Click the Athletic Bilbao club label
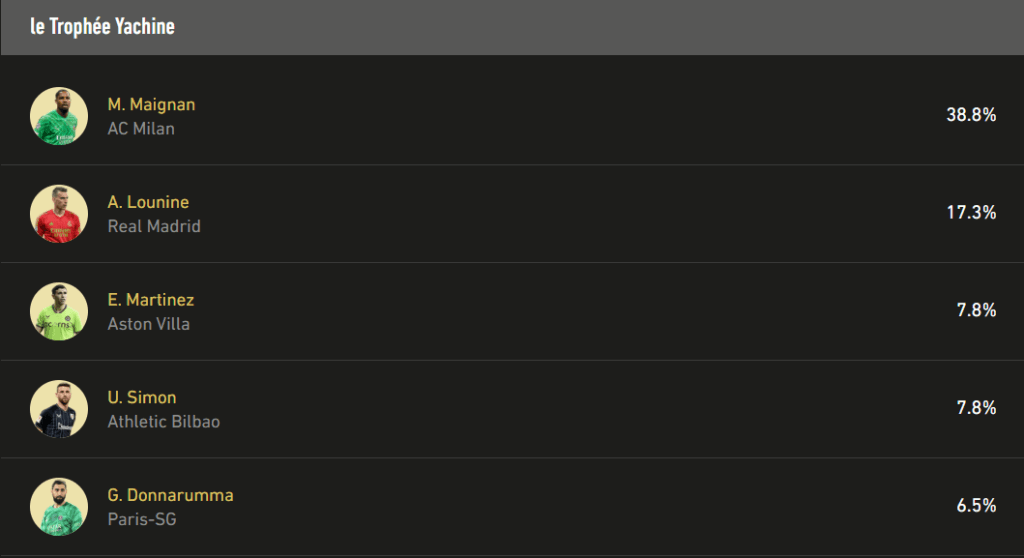The height and width of the screenshot is (558, 1024). tap(163, 422)
